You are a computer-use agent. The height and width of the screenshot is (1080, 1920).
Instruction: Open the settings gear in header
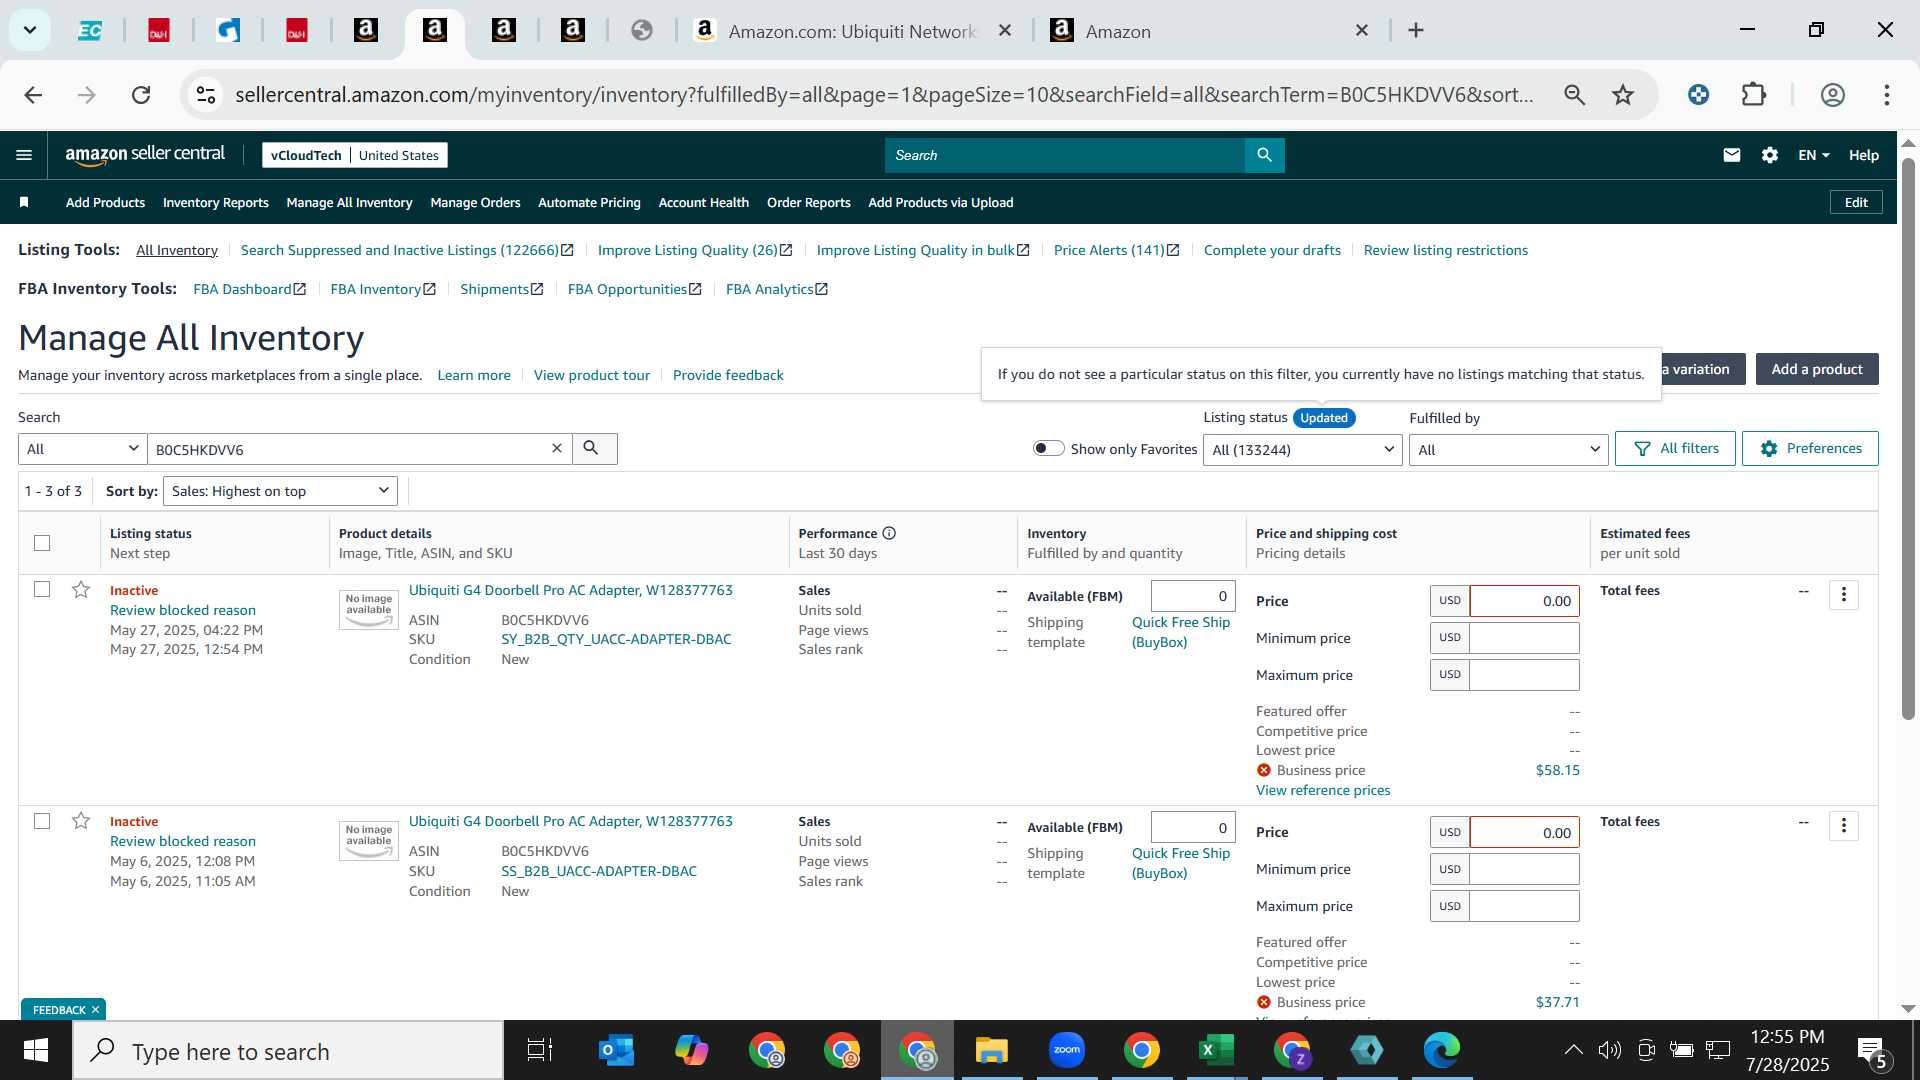tap(1770, 155)
